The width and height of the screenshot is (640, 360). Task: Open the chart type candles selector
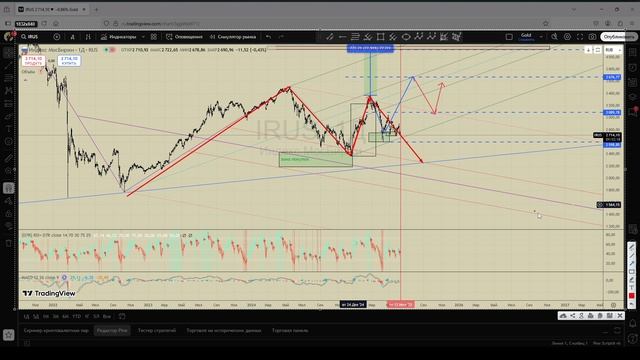tap(88, 37)
